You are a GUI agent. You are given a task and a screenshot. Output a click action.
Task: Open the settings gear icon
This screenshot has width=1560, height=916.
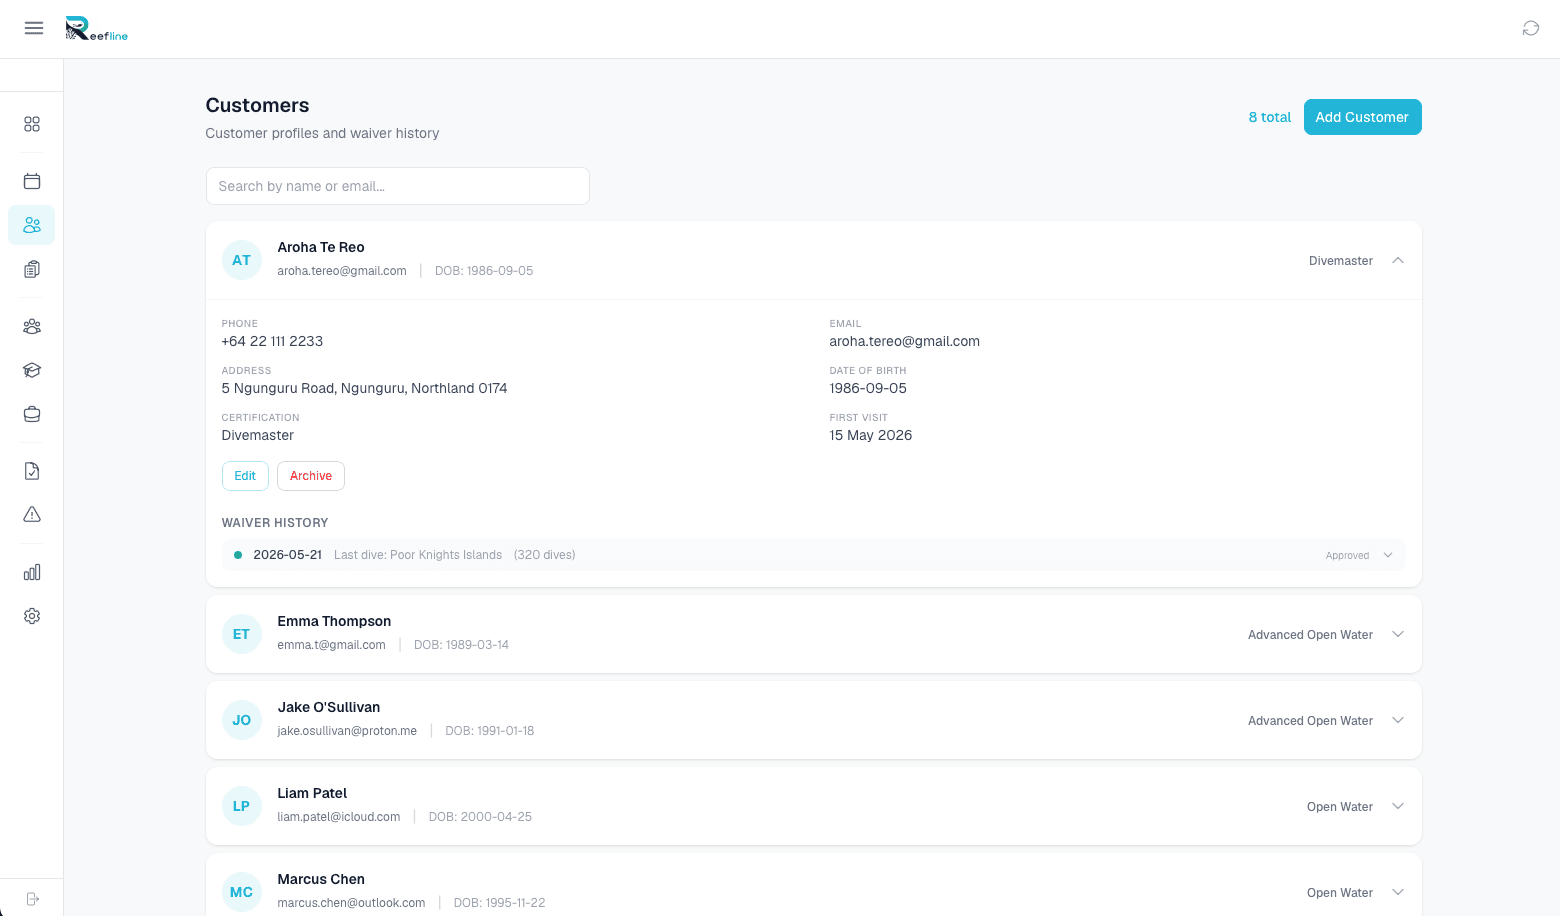point(32,616)
